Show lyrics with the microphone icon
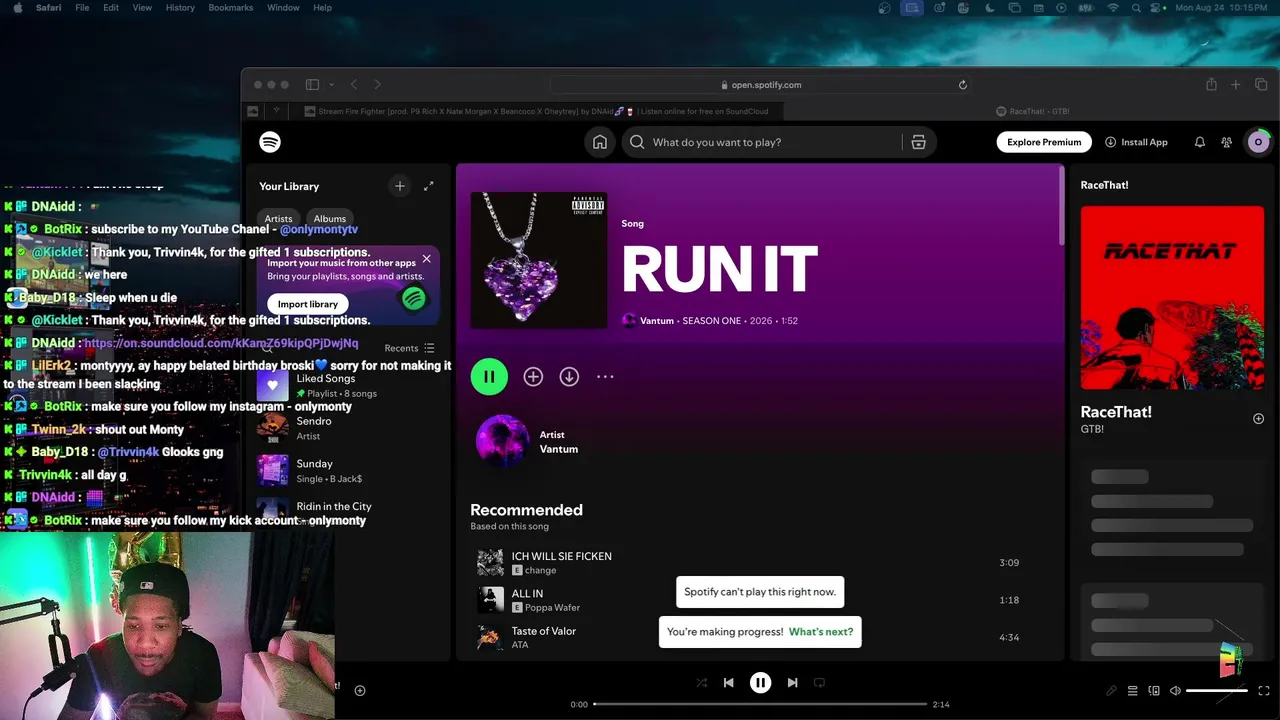 1111,691
